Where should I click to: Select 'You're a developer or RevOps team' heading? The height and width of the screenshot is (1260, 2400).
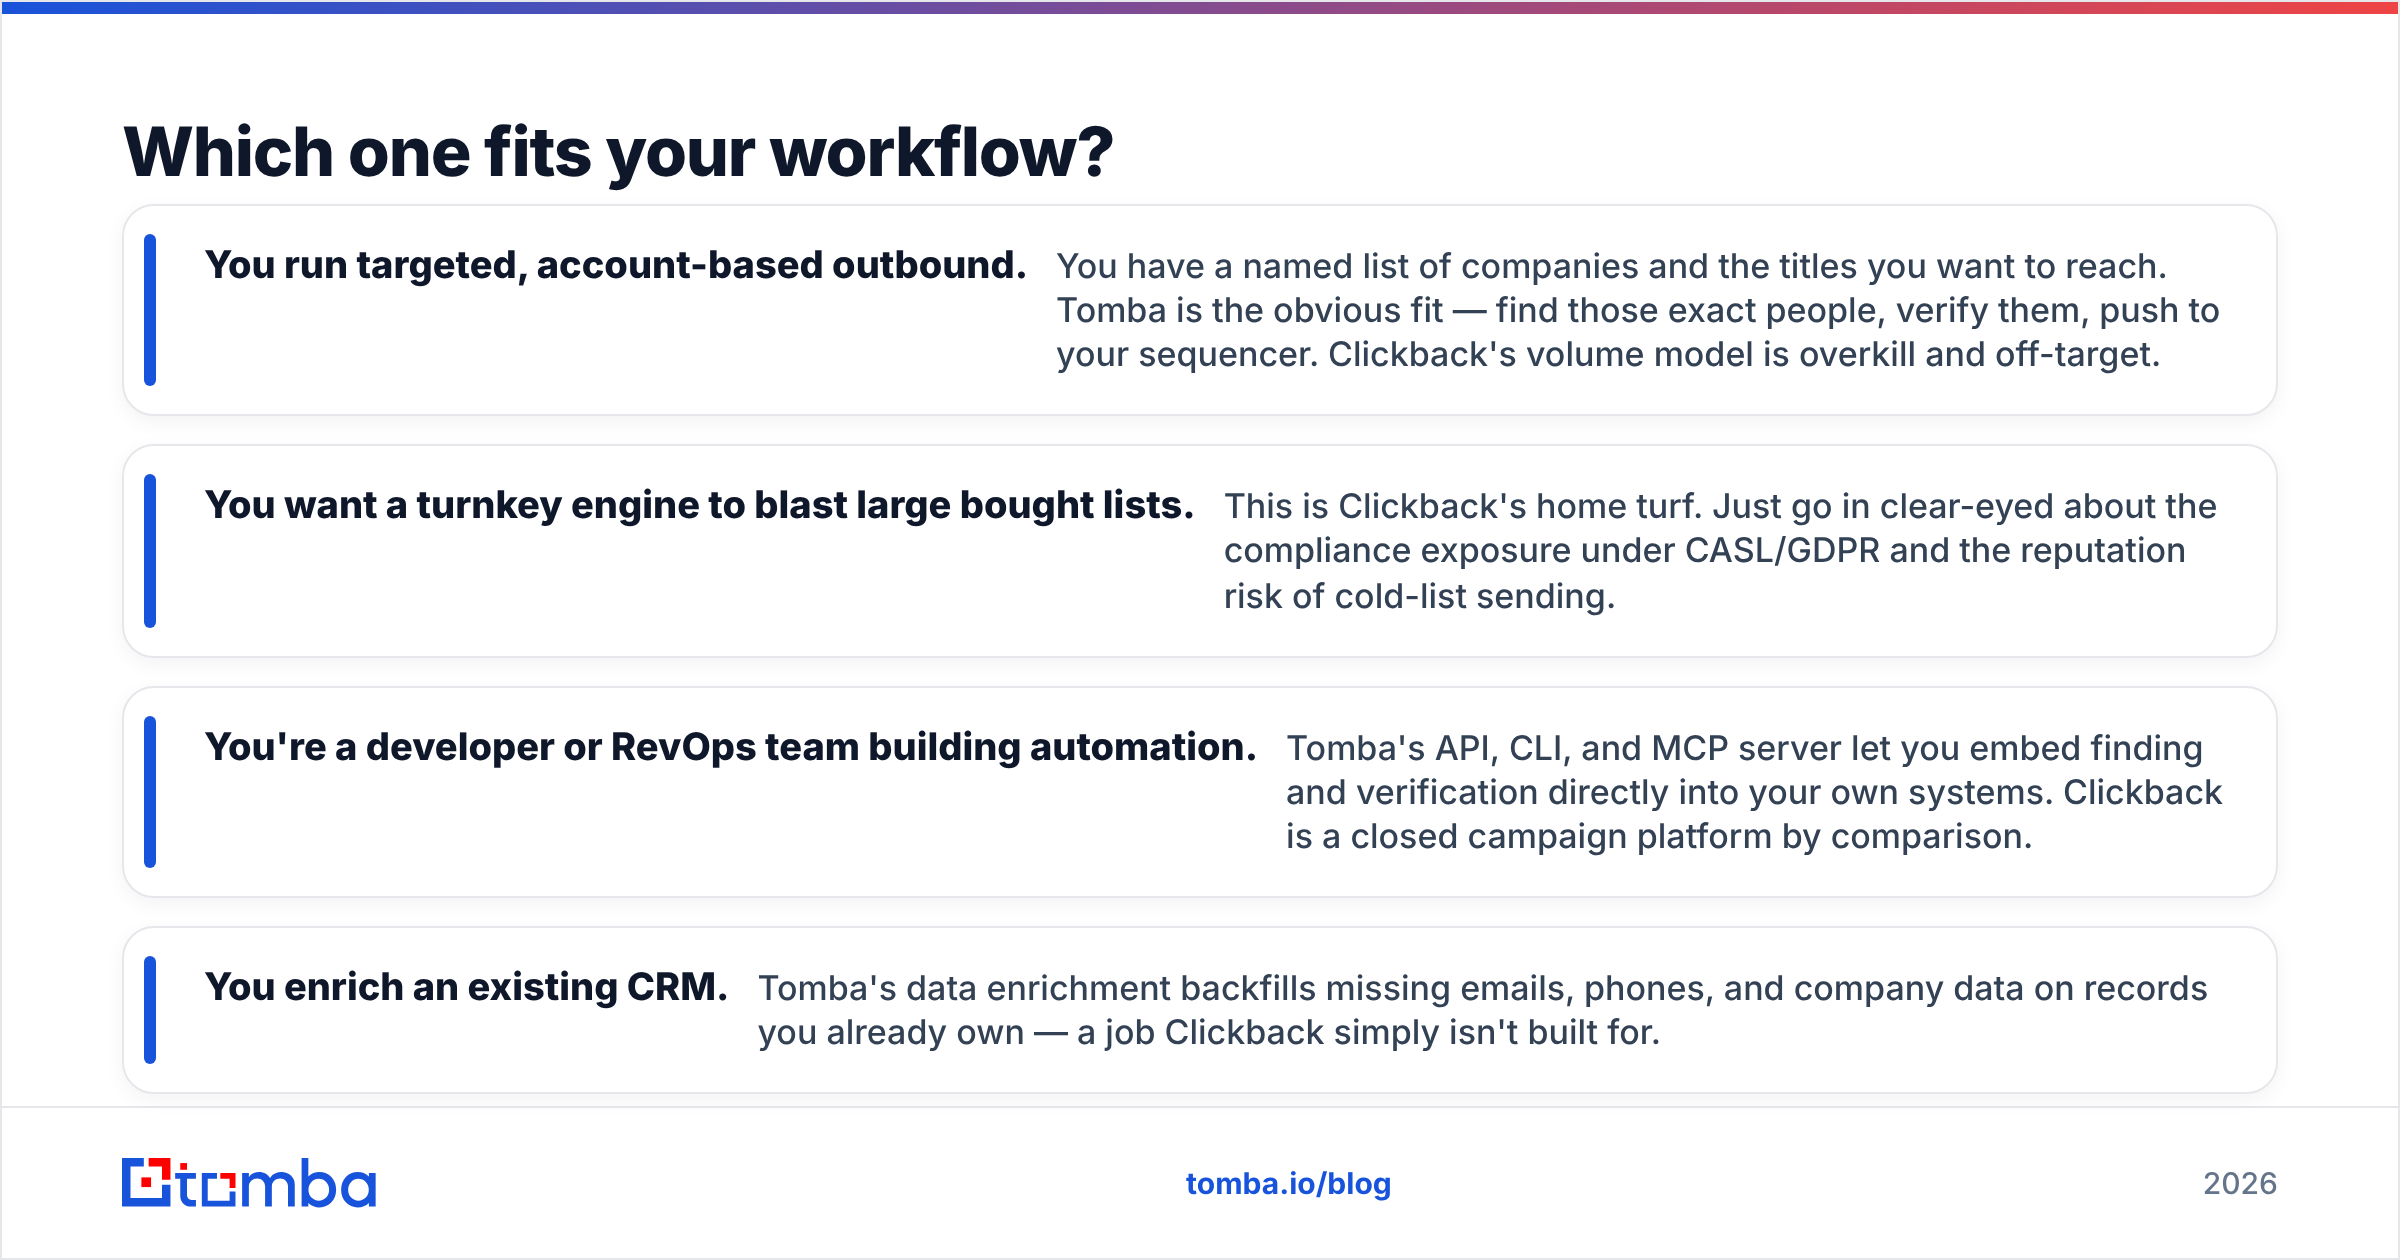(x=731, y=748)
